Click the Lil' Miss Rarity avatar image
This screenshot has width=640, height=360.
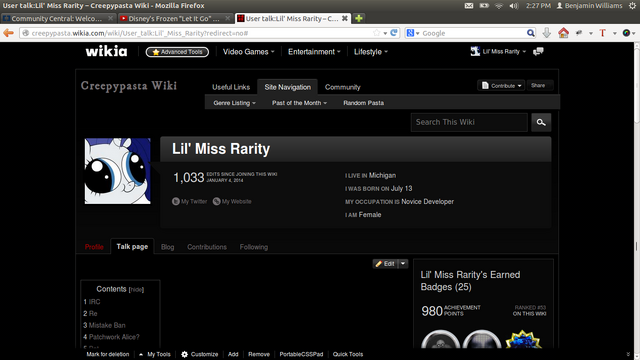118,171
